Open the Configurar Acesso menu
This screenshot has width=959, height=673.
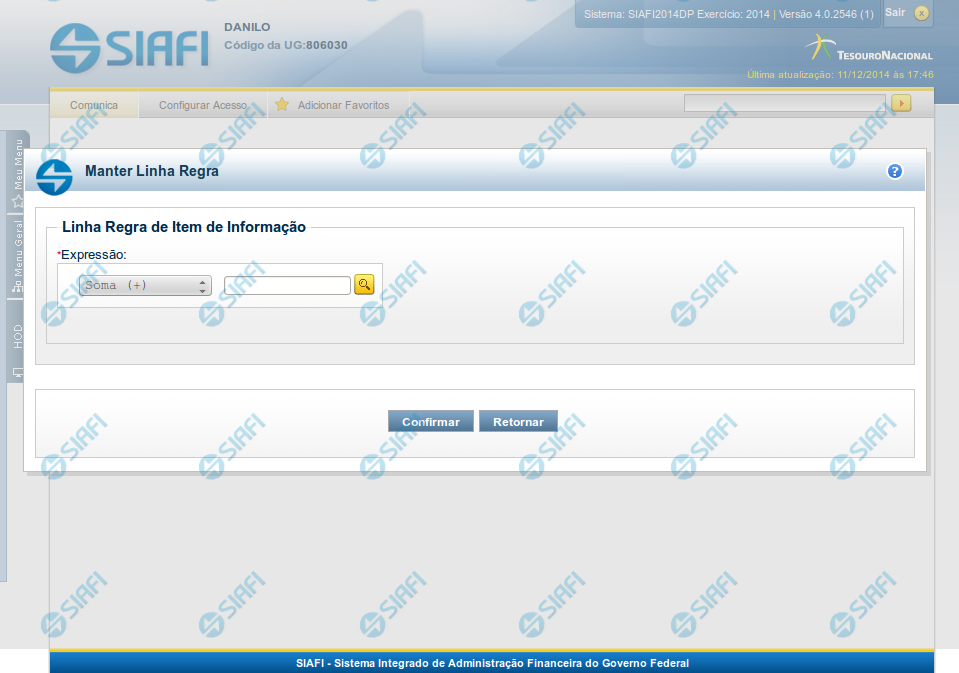[x=203, y=105]
